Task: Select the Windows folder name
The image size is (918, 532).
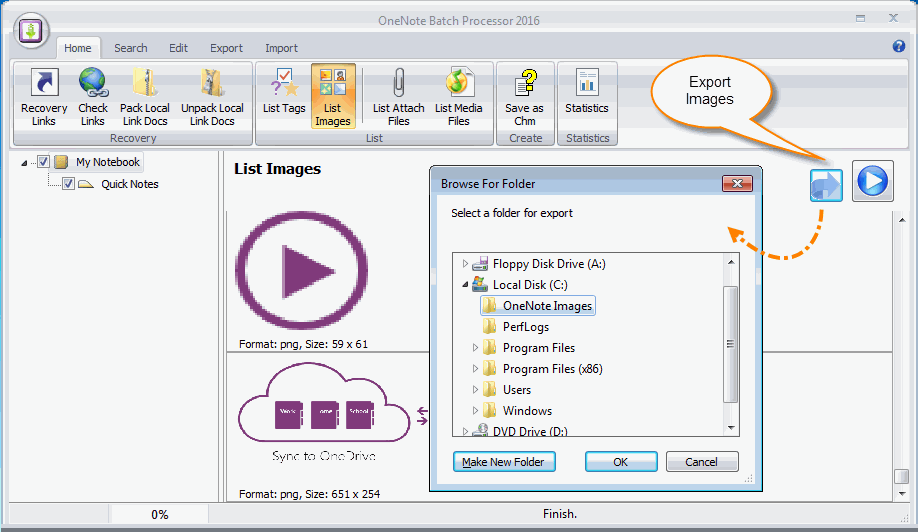Action: [527, 411]
